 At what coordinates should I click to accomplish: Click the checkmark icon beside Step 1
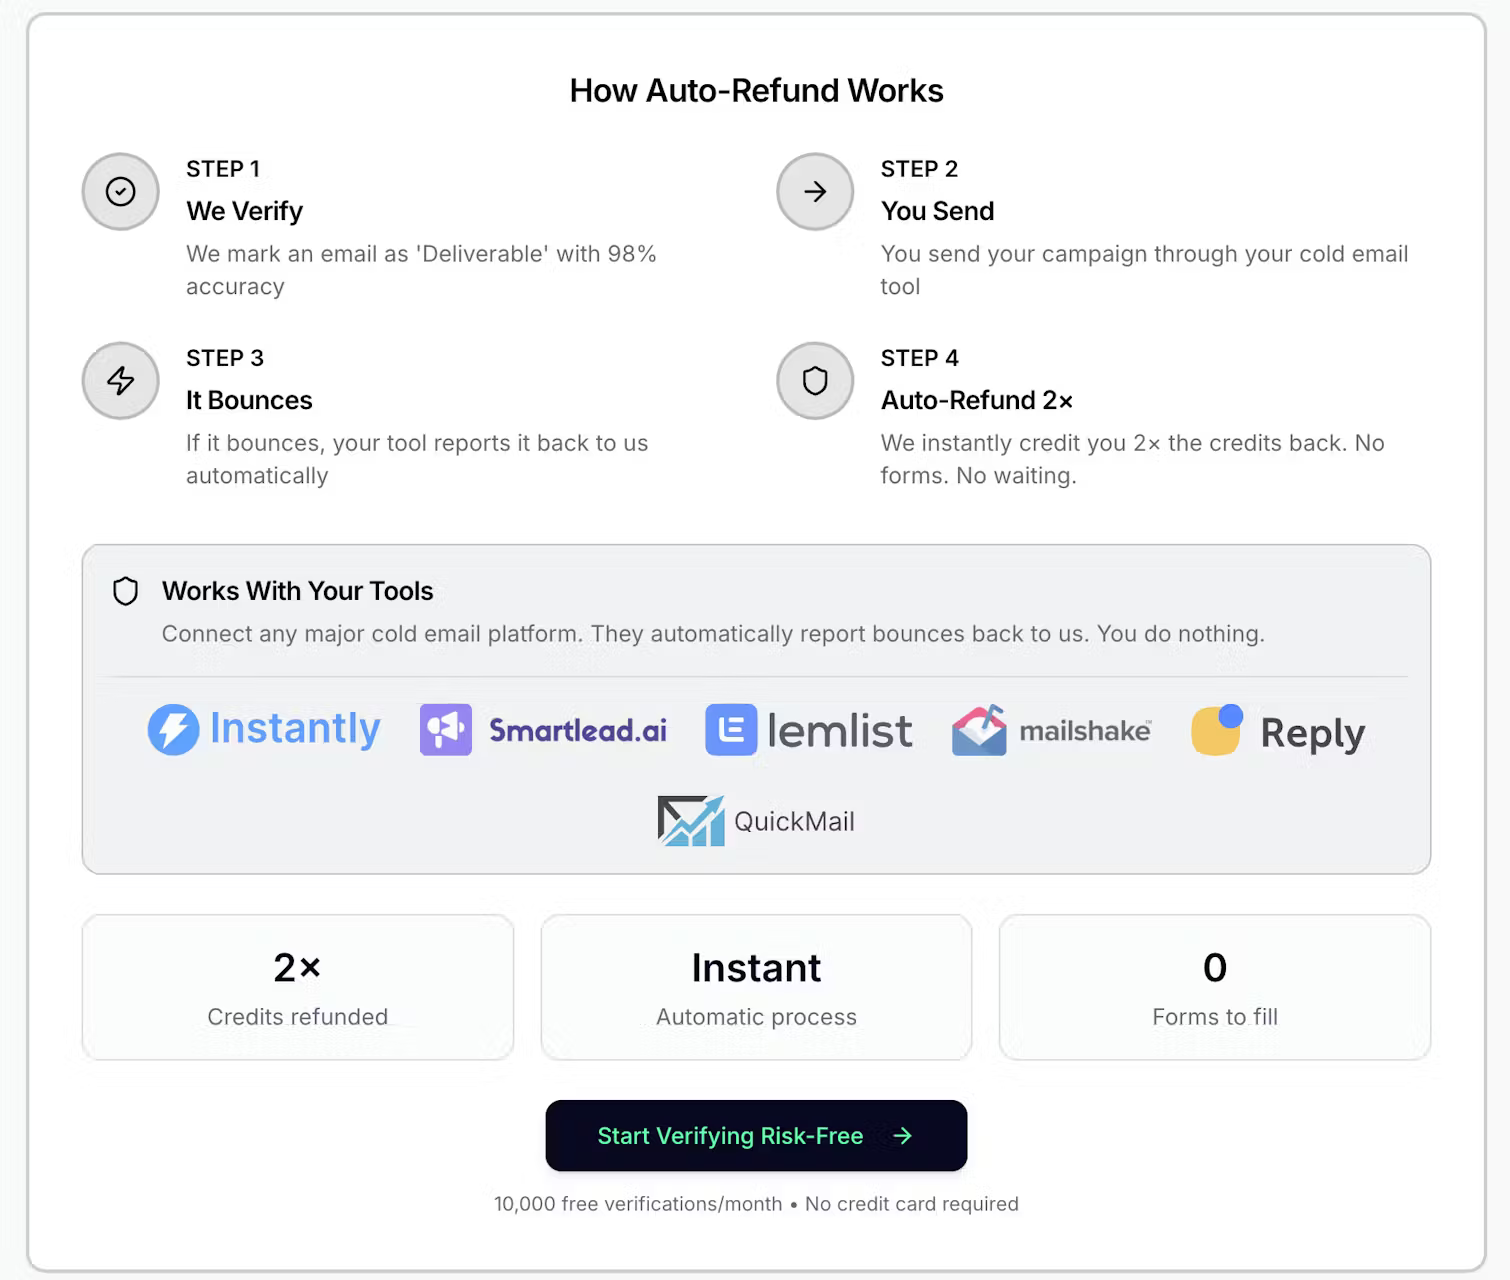[120, 192]
